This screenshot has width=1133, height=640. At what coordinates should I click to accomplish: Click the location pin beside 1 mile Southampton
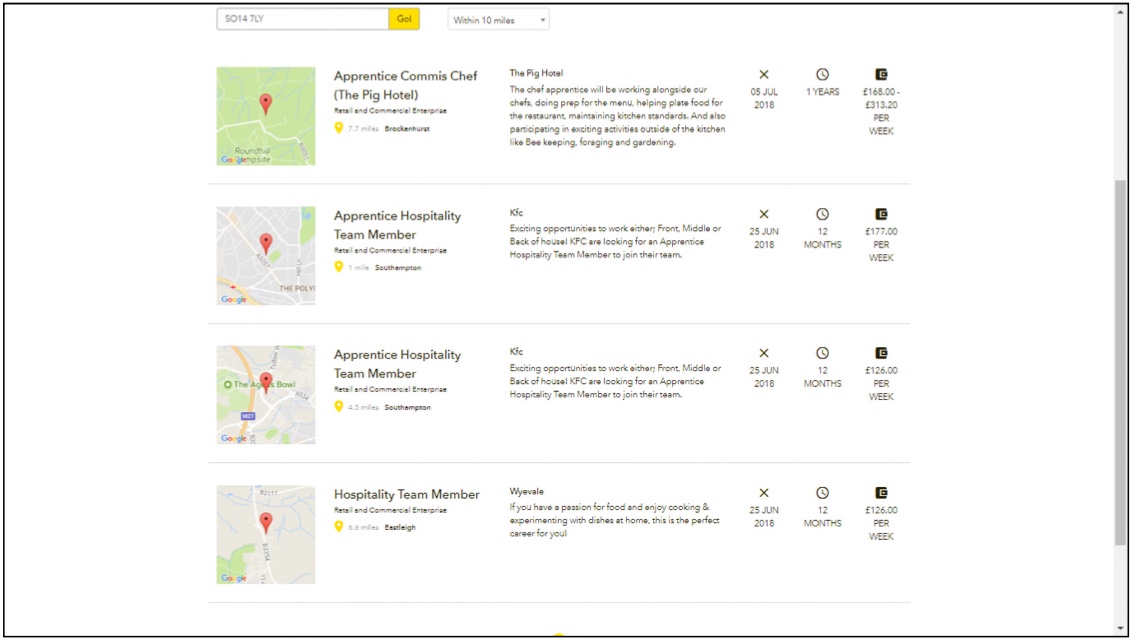tap(338, 267)
